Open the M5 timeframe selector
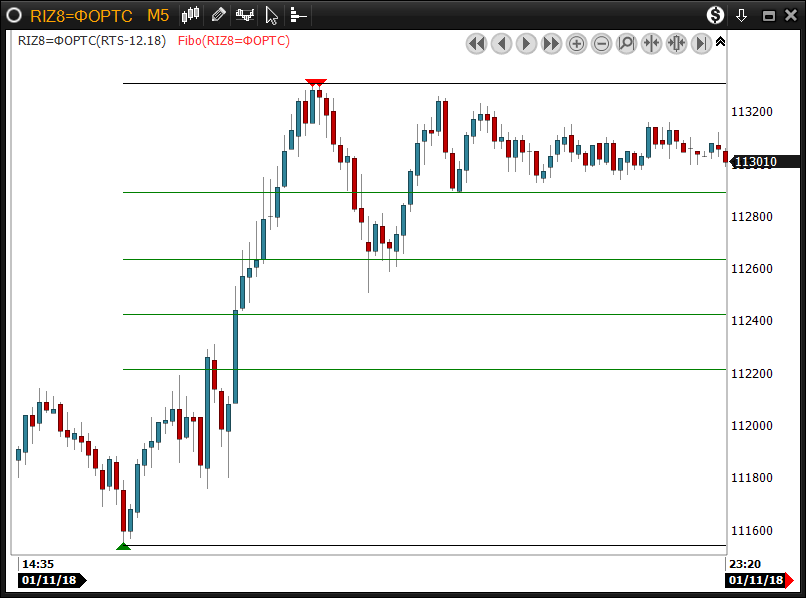 pyautogui.click(x=158, y=15)
